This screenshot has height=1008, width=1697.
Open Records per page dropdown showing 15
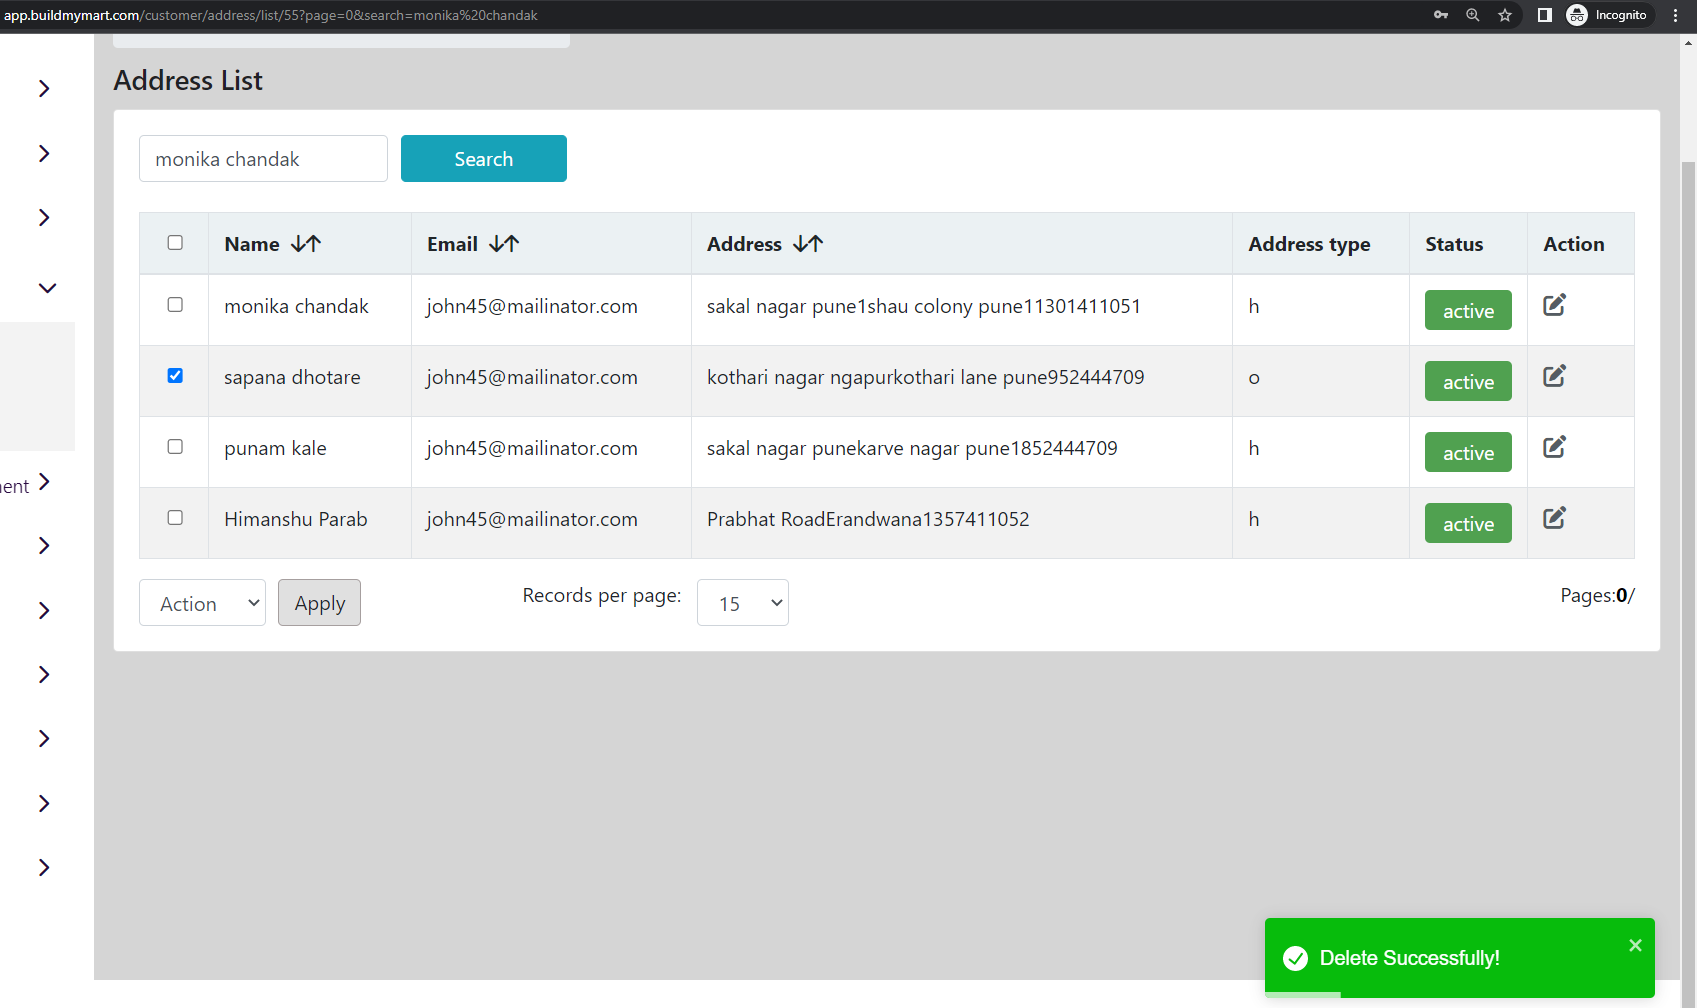click(742, 603)
